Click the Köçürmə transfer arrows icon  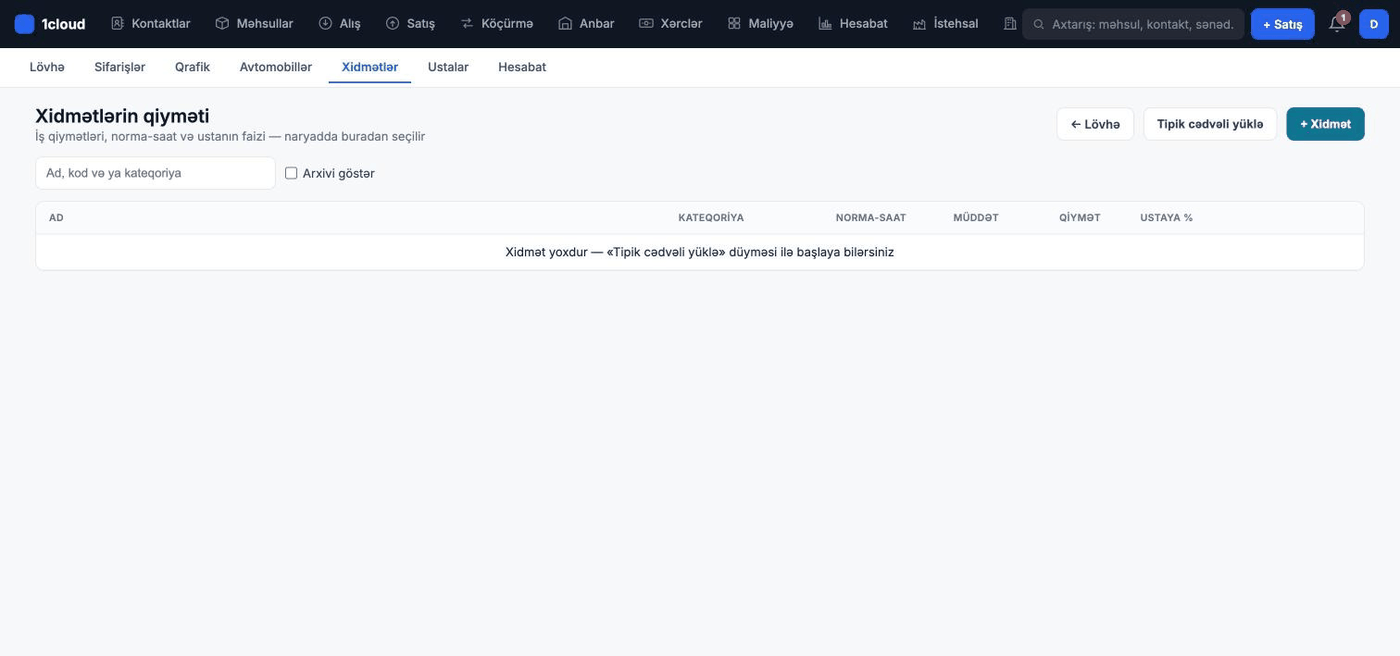(467, 23)
